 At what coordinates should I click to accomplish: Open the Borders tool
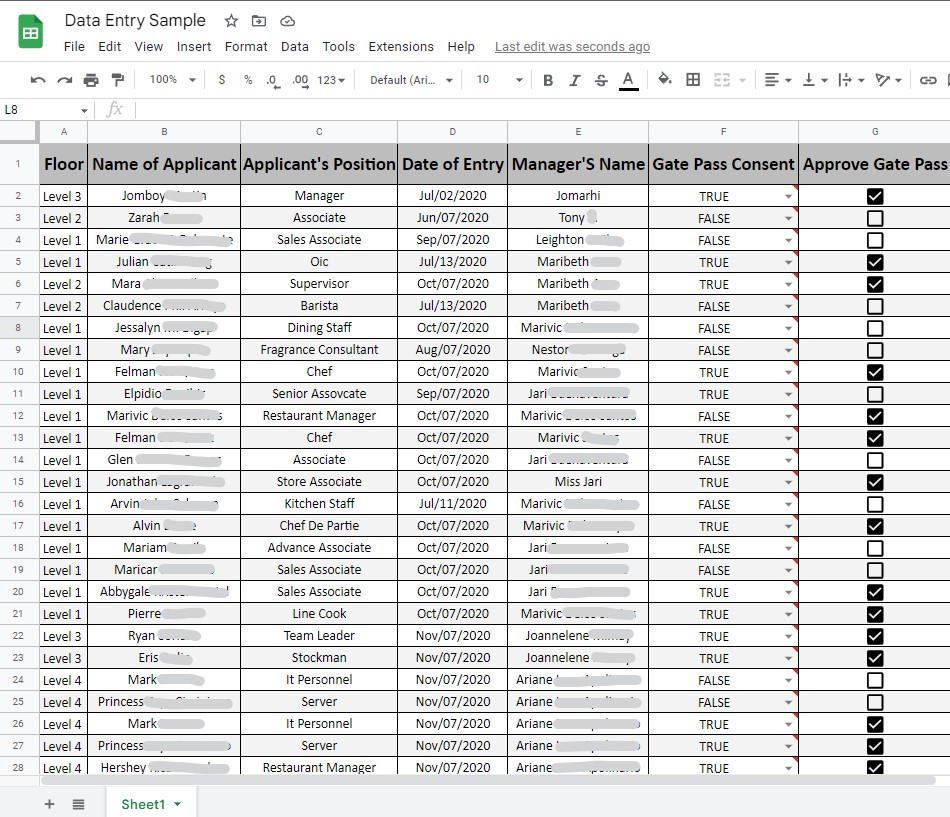pyautogui.click(x=693, y=79)
